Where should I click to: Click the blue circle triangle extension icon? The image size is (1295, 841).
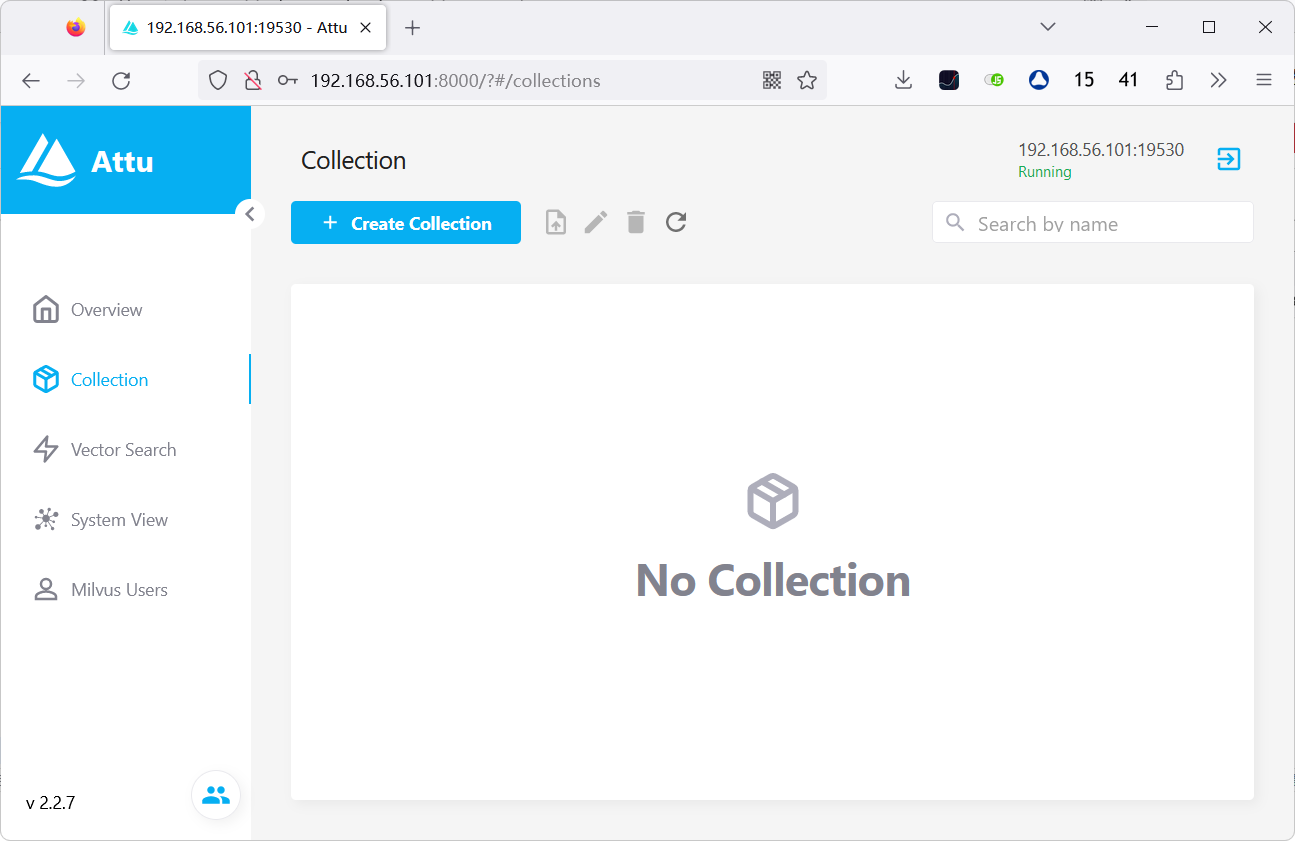tap(1039, 81)
